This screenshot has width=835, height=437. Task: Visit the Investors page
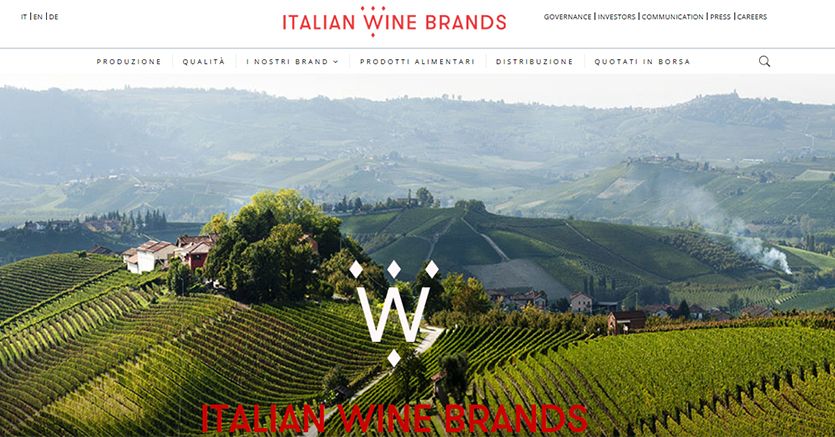coord(617,17)
